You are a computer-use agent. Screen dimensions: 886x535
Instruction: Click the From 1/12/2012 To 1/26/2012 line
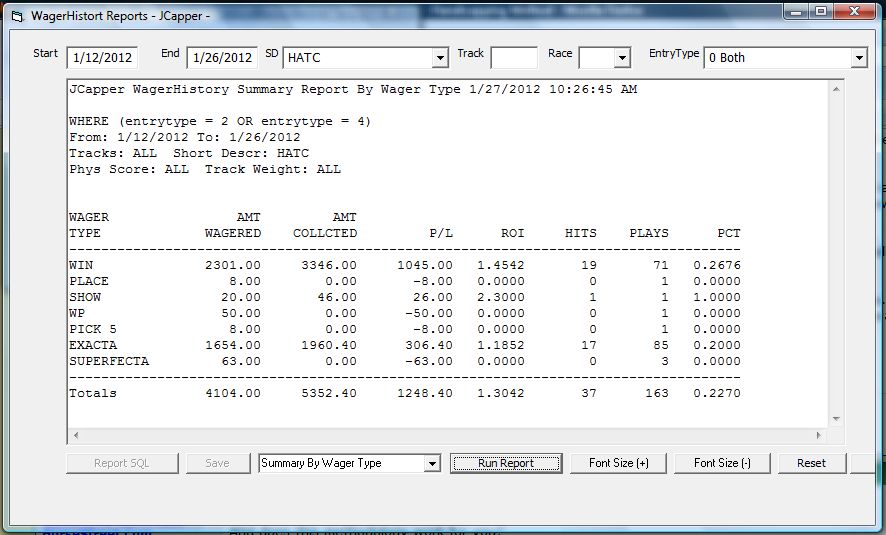pyautogui.click(x=185, y=137)
